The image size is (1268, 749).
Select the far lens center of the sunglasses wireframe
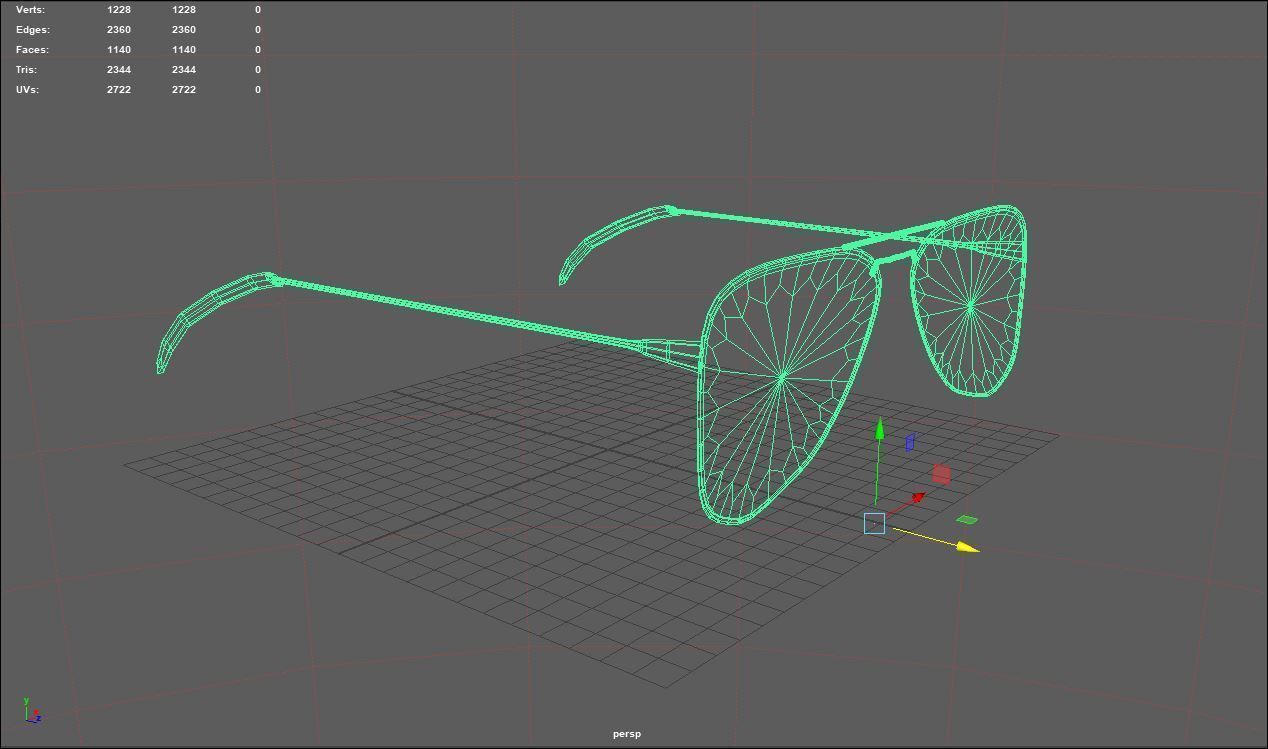[971, 306]
